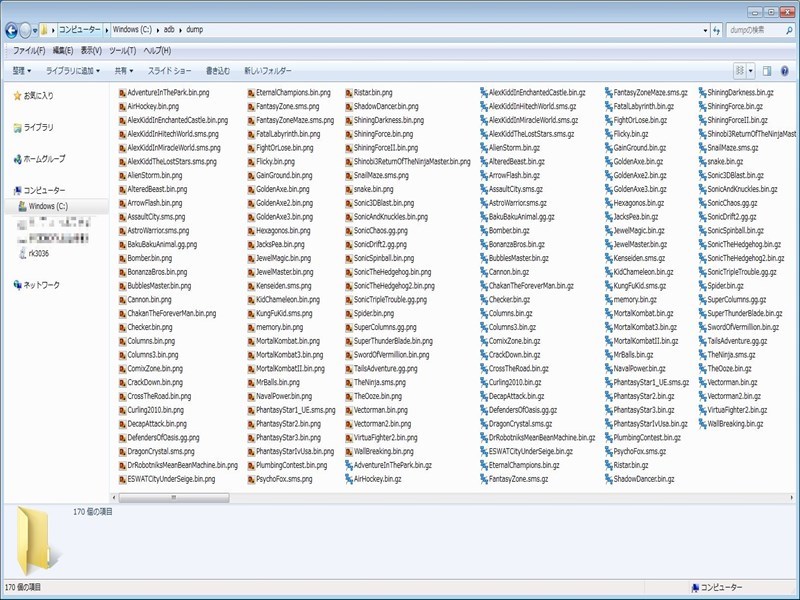800x600 pixels.
Task: Click the refresh button beside address bar
Action: pos(716,30)
